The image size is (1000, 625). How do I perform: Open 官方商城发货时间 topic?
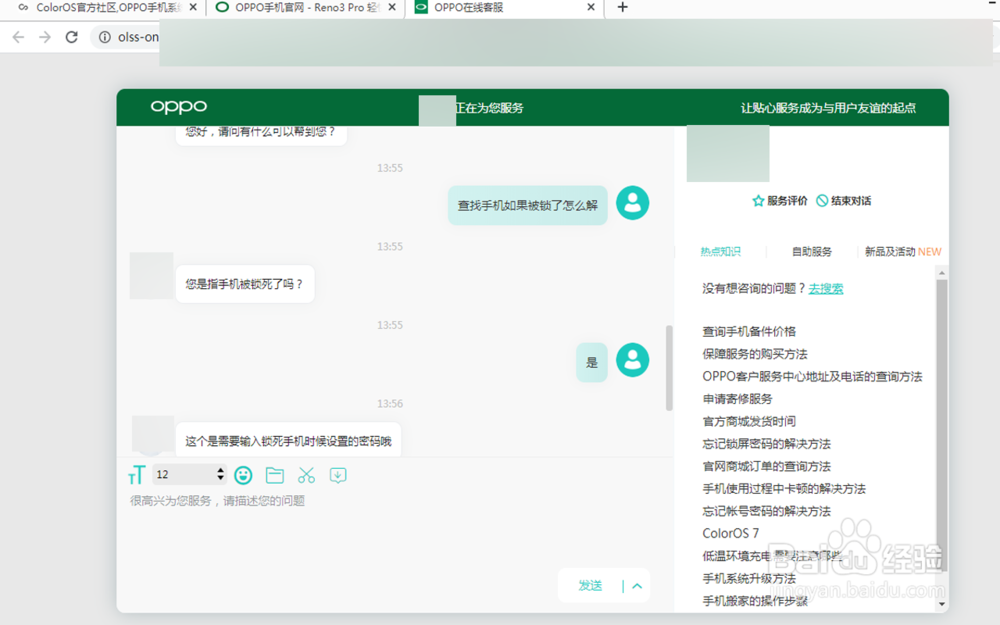(x=749, y=421)
